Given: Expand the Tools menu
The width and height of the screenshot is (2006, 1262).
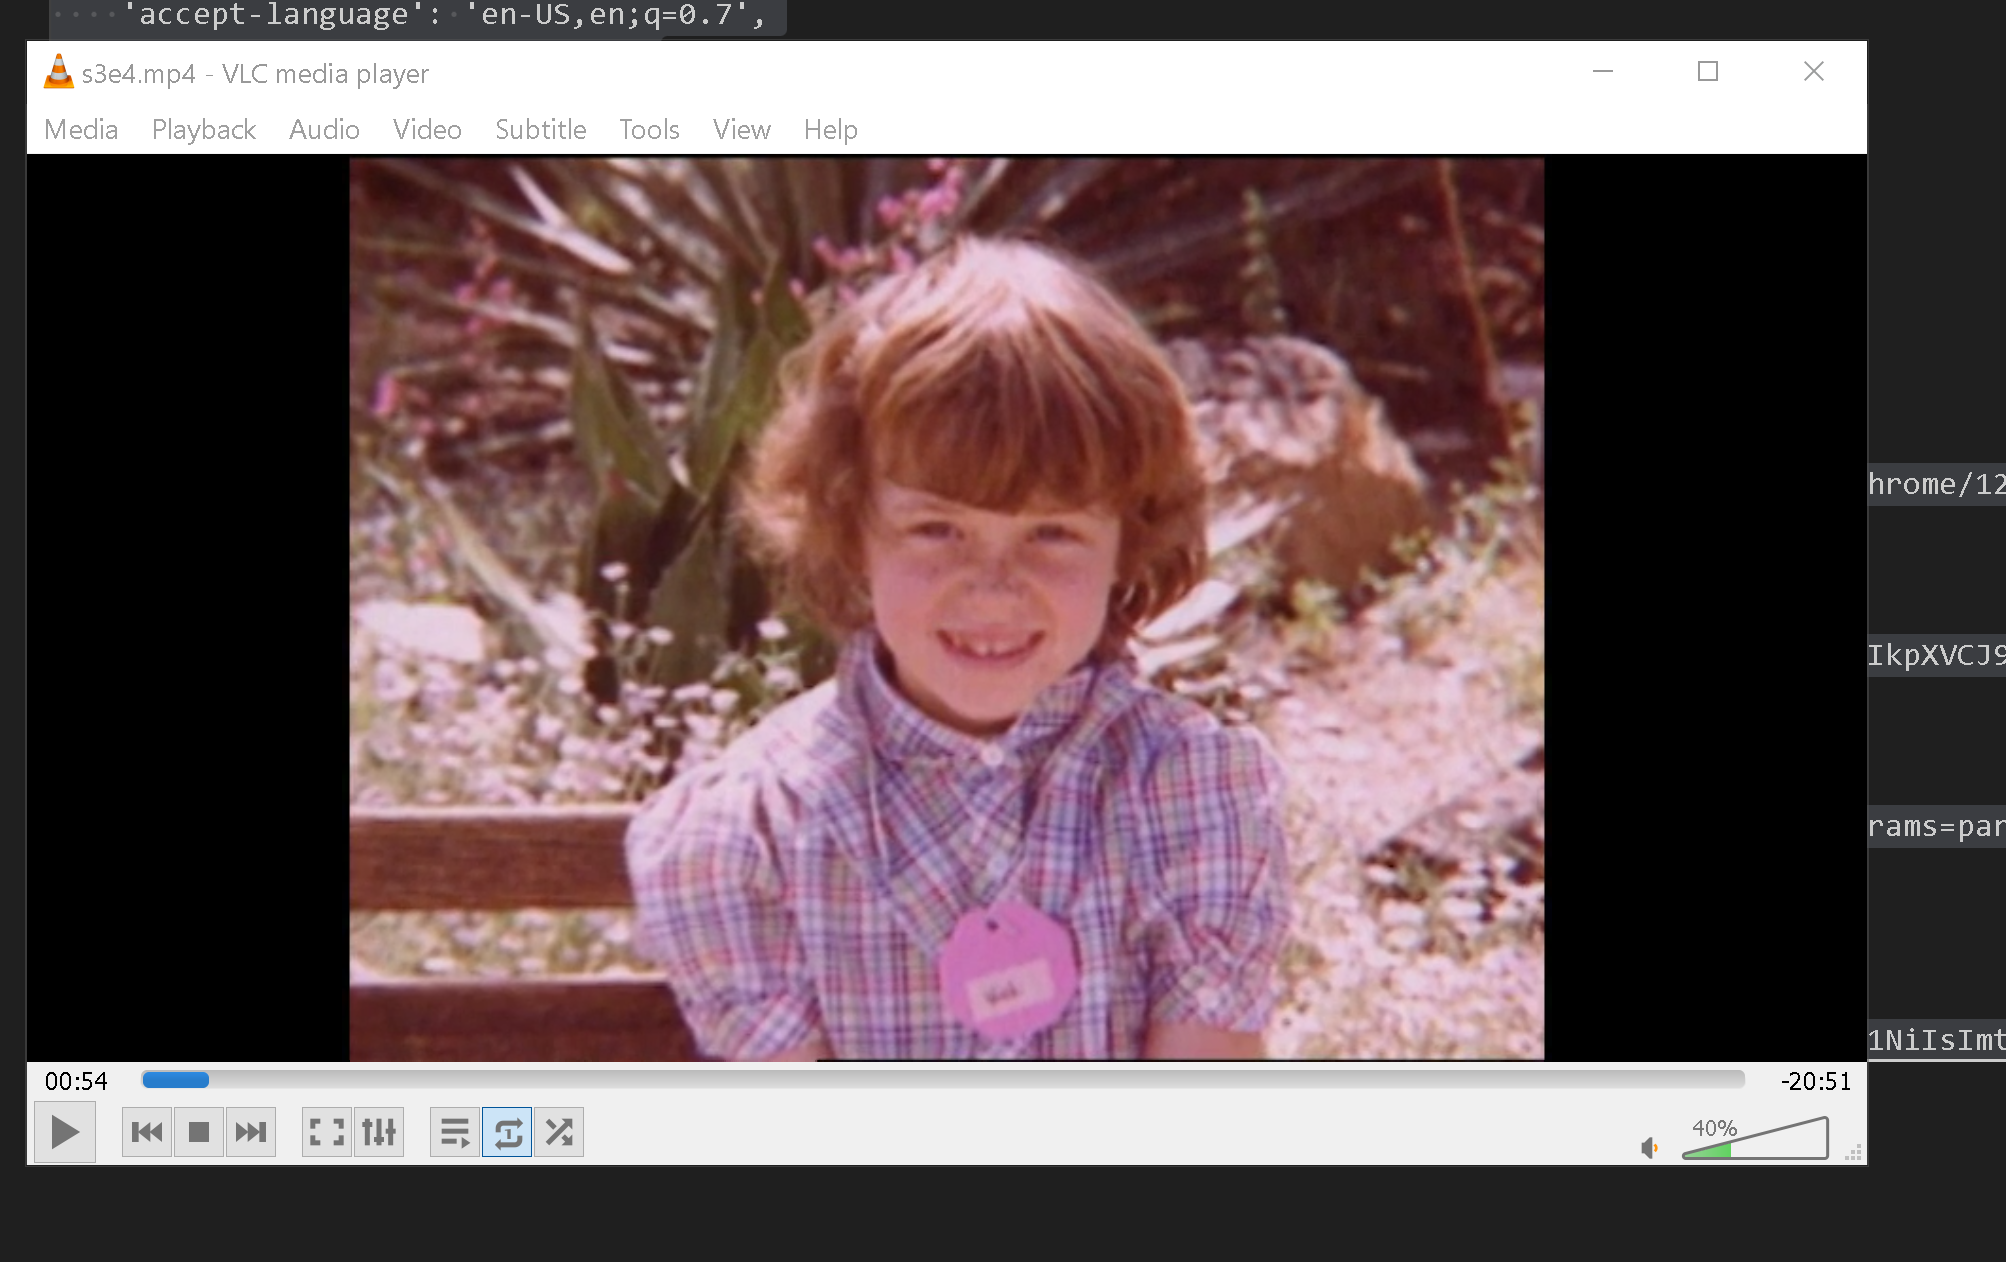Looking at the screenshot, I should coord(649,130).
